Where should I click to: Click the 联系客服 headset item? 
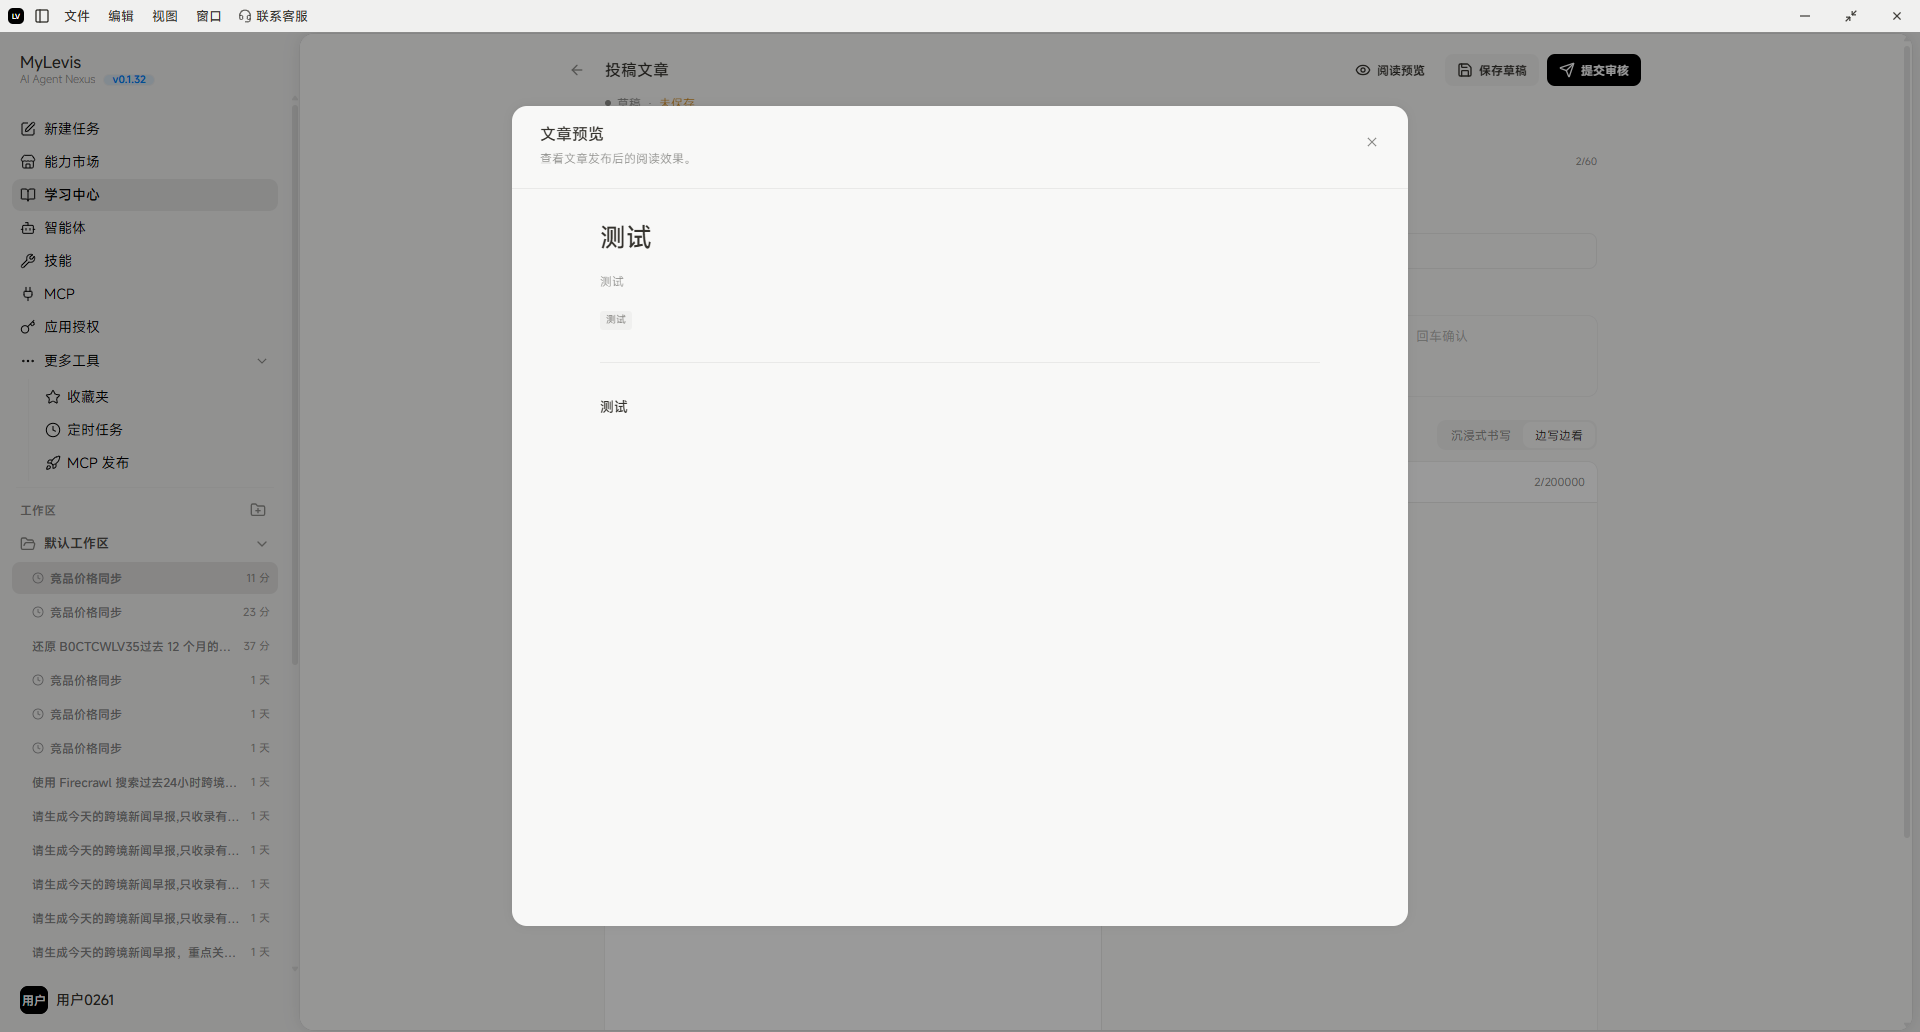tap(273, 16)
